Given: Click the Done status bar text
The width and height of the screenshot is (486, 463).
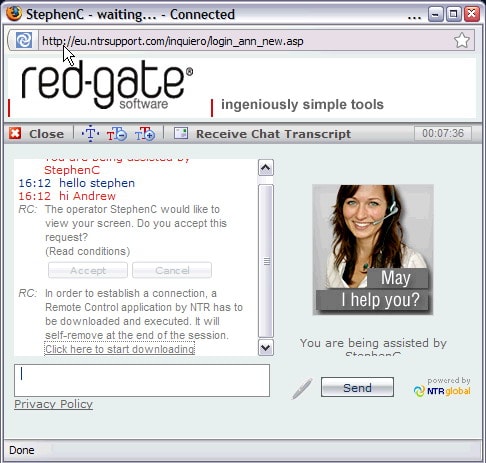Looking at the screenshot, I should click(22, 450).
